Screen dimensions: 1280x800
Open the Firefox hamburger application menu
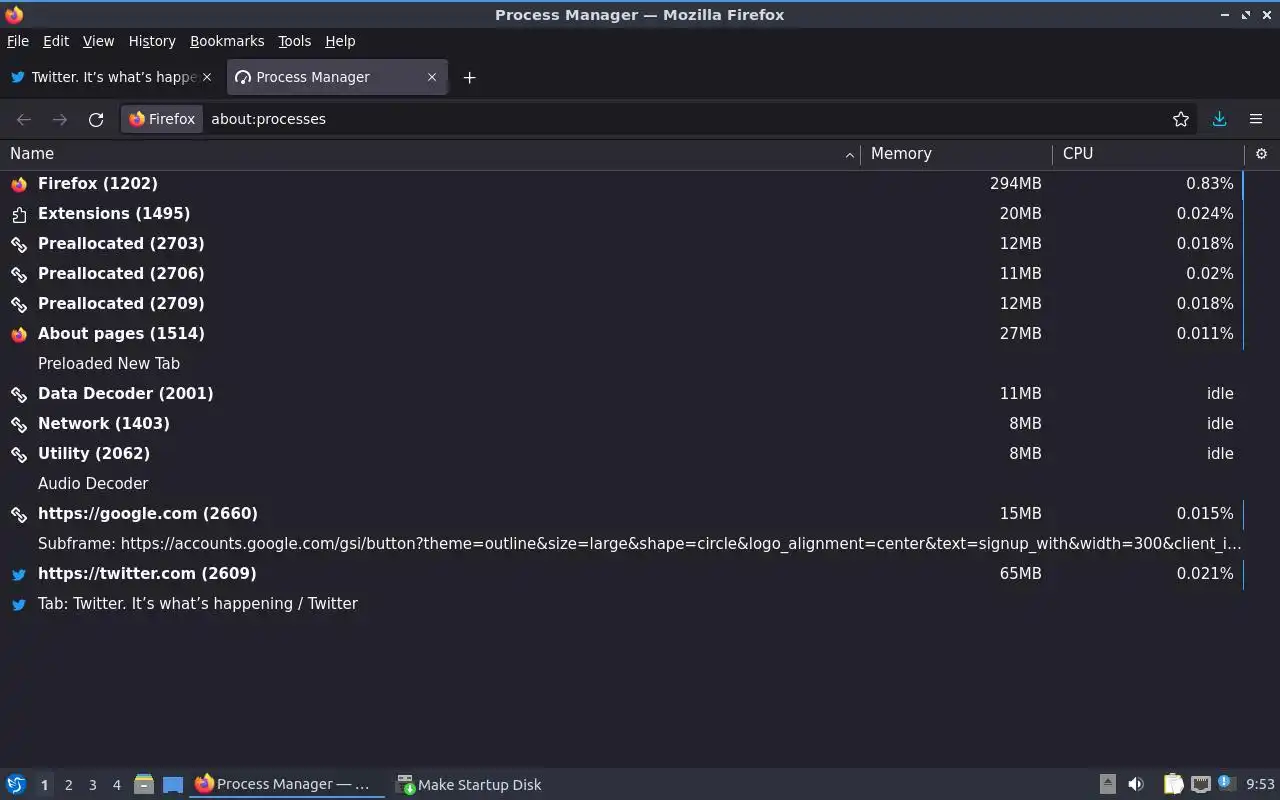(1256, 119)
